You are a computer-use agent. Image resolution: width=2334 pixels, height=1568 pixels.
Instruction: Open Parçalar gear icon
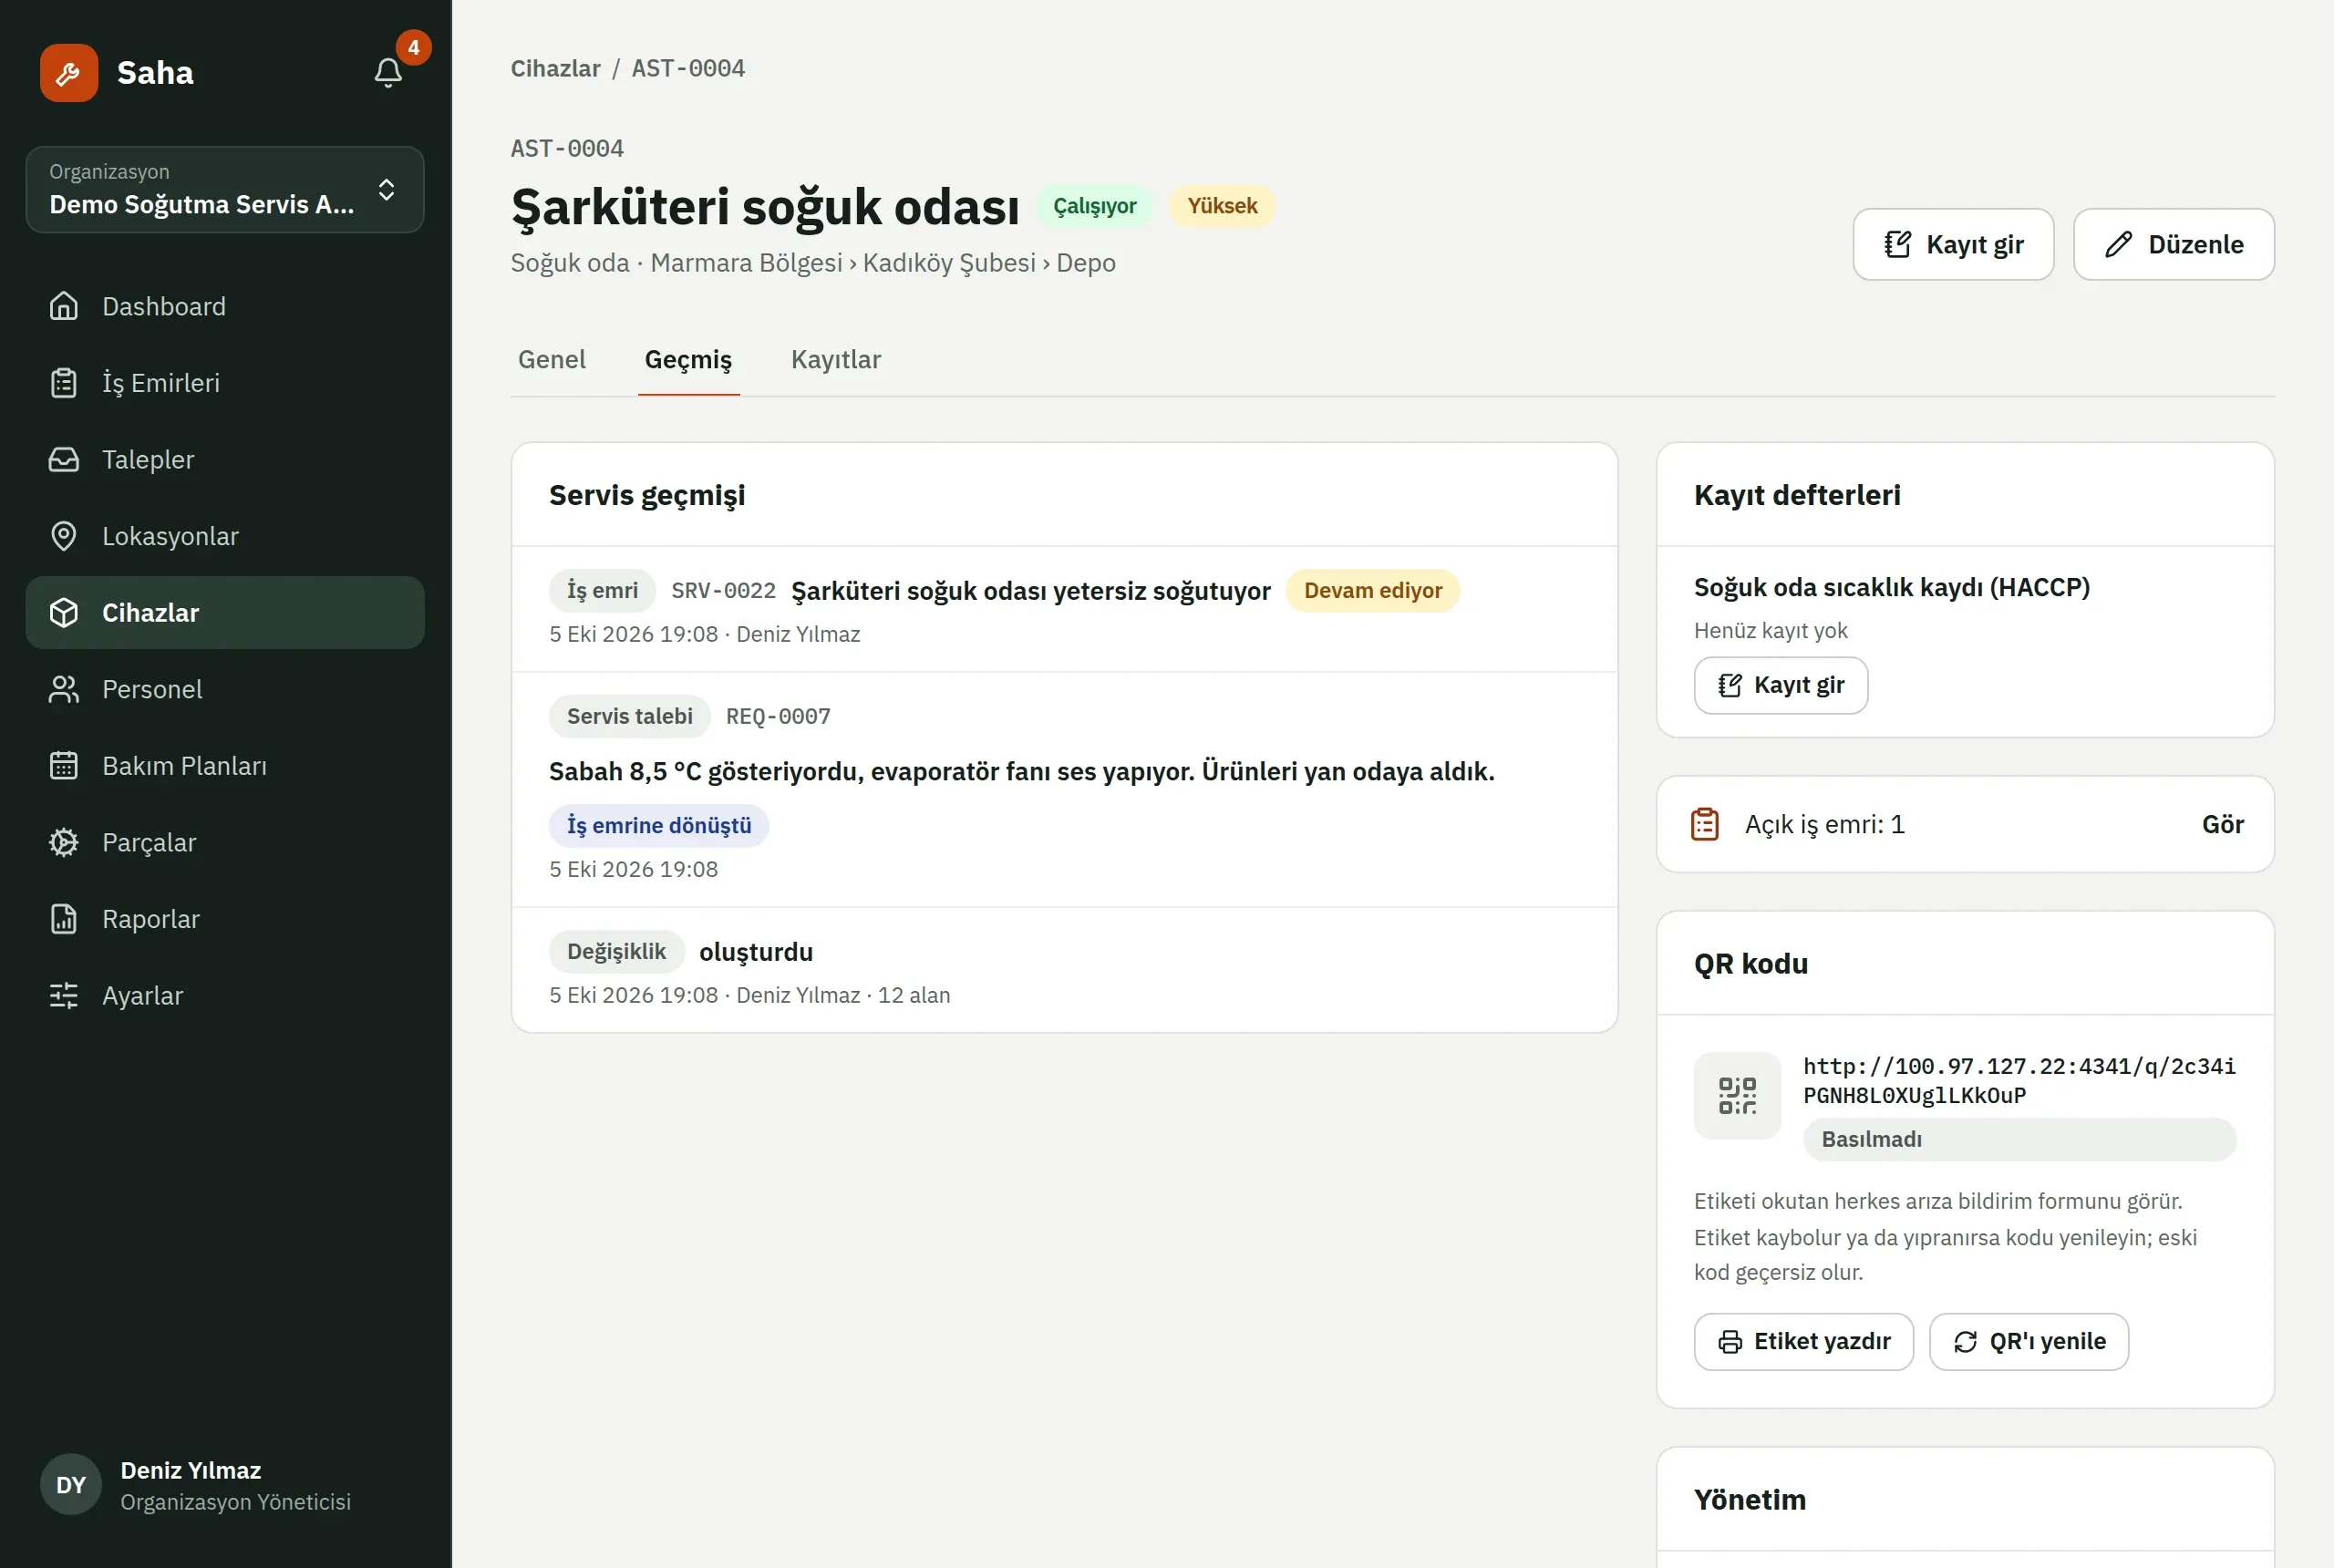click(x=64, y=842)
